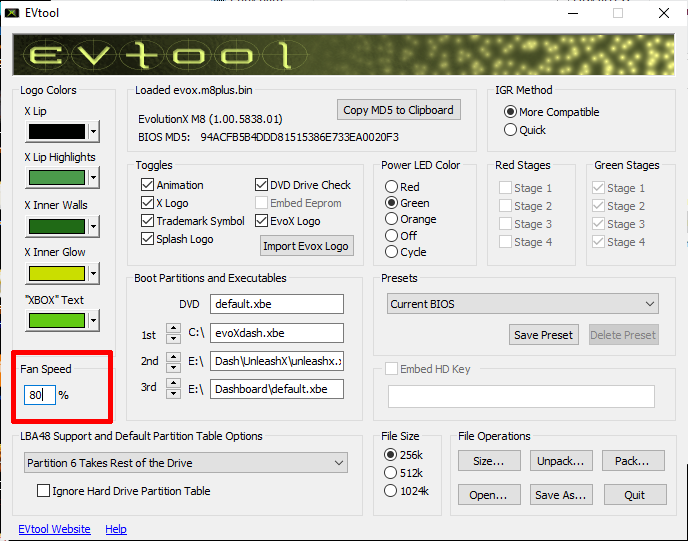The height and width of the screenshot is (541, 688).
Task: Click the 2nd boot UnleashX path field
Action: click(x=277, y=361)
